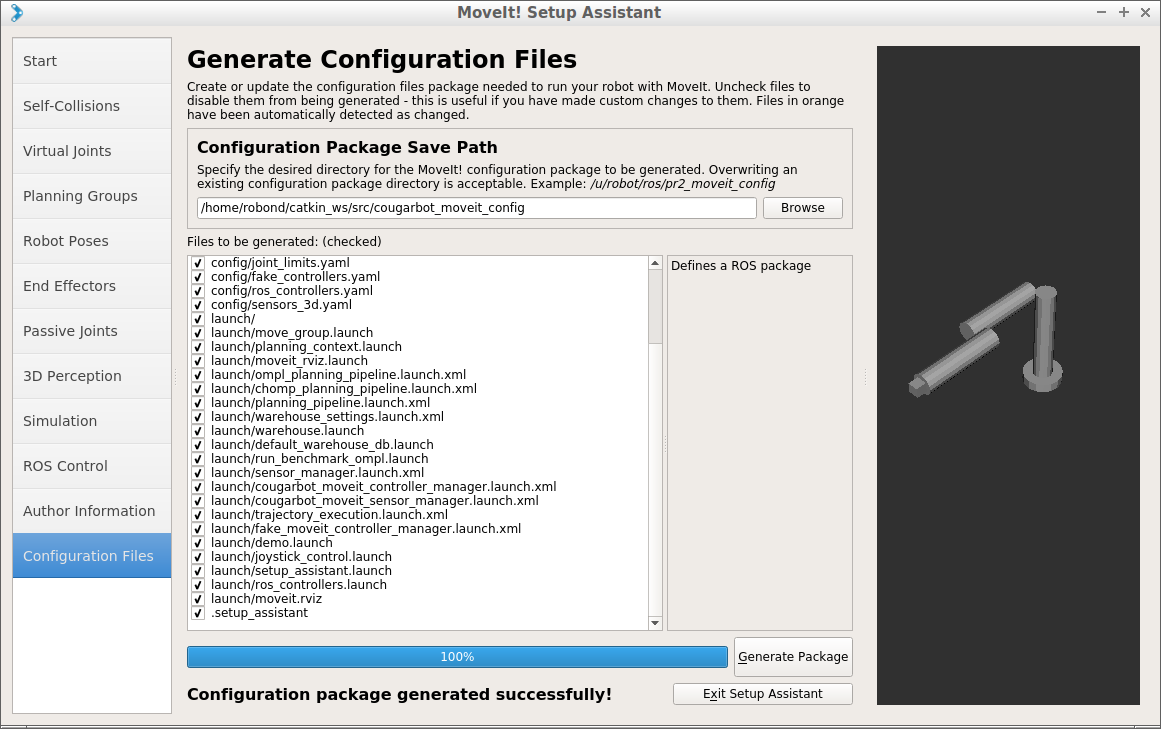The width and height of the screenshot is (1161, 729).
Task: Go to Planning Groups tab
Action: (92, 196)
